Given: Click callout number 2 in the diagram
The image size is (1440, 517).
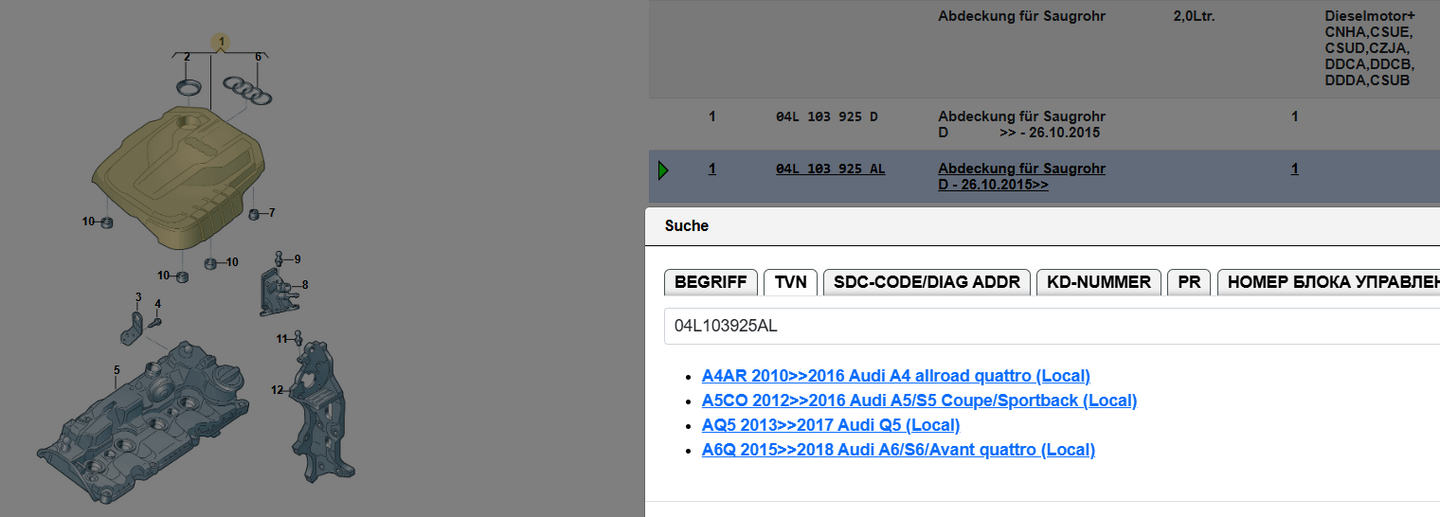Looking at the screenshot, I should click(187, 57).
